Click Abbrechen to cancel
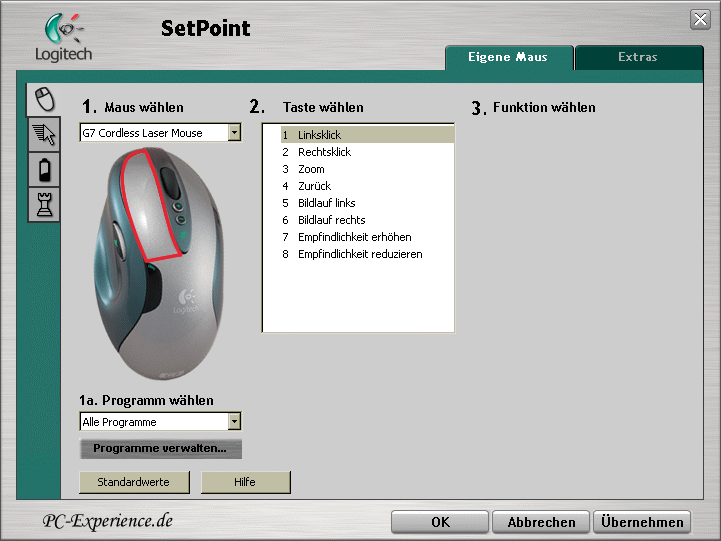Image resolution: width=721 pixels, height=541 pixels. (541, 522)
